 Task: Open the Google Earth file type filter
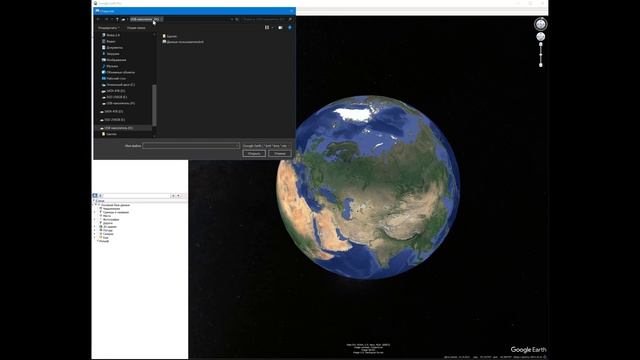click(267, 146)
